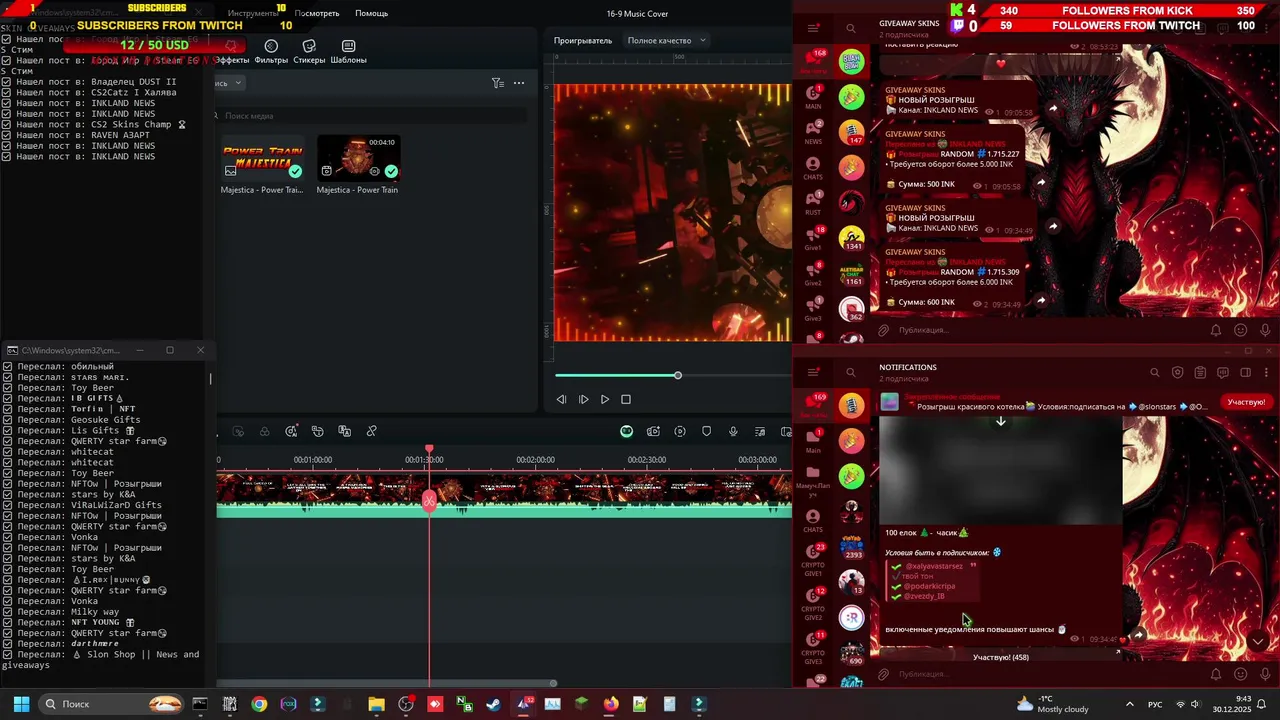The image size is (1280, 720).
Task: Toggle side panel icon in NOTIFICATIONS chat header
Action: tap(1245, 373)
